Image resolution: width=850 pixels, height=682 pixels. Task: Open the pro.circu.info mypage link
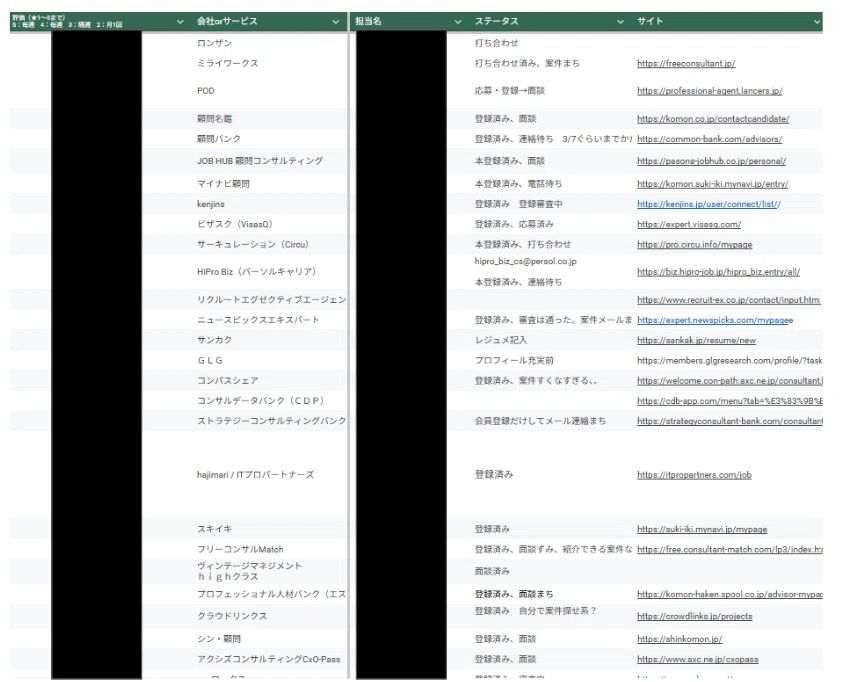(x=694, y=245)
